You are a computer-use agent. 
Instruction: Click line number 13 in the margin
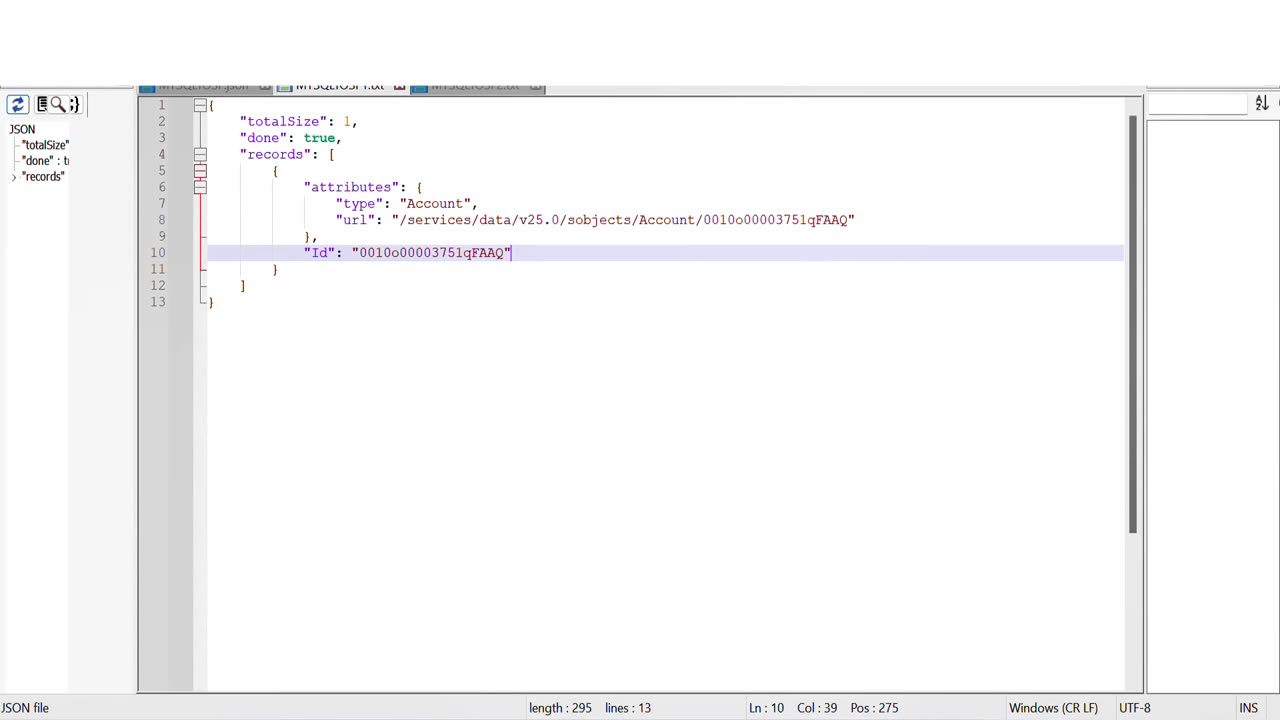click(x=158, y=302)
